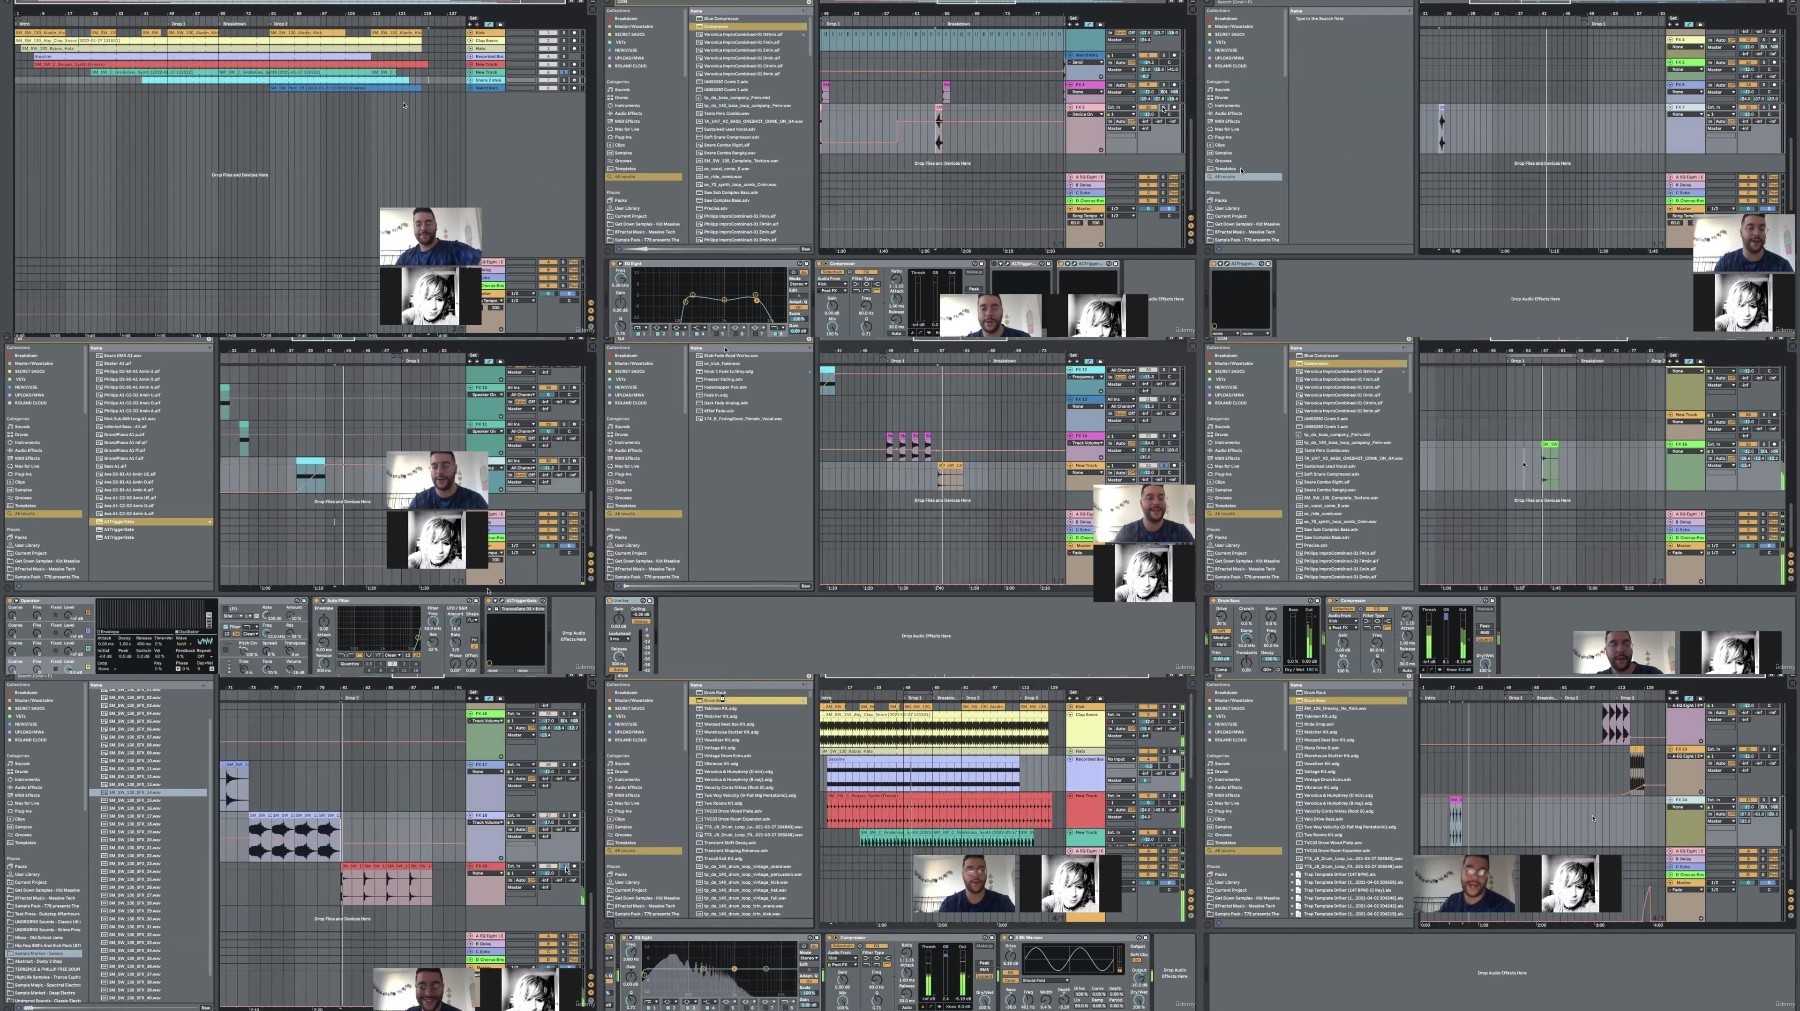Select All results entry in top-middle browser
1800x1011 pixels.
click(x=644, y=177)
